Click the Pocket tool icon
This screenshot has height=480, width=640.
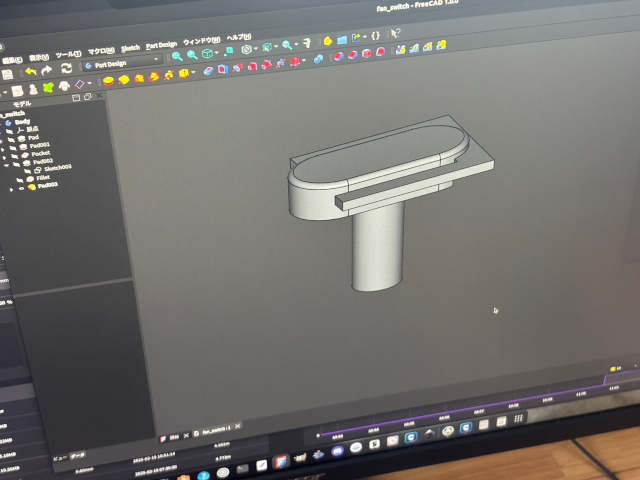(208, 71)
